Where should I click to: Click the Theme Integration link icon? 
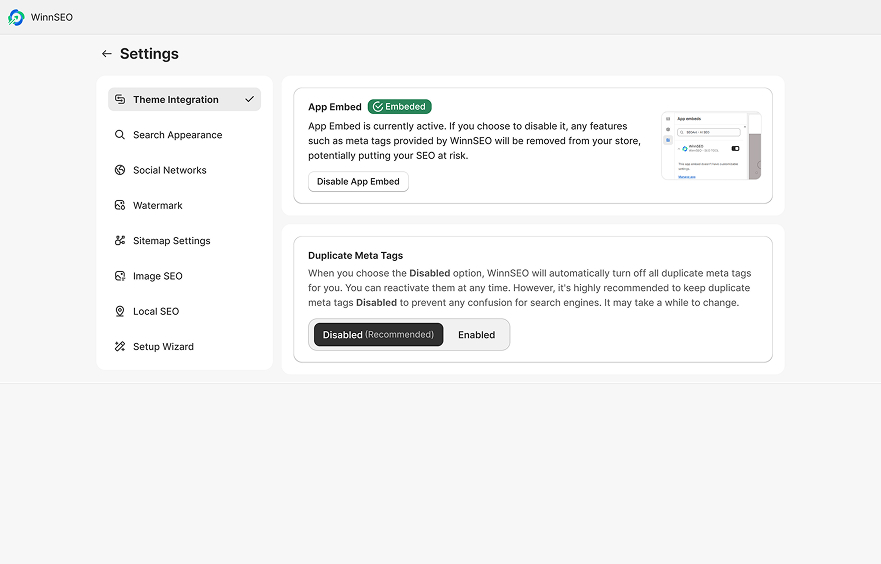click(120, 99)
